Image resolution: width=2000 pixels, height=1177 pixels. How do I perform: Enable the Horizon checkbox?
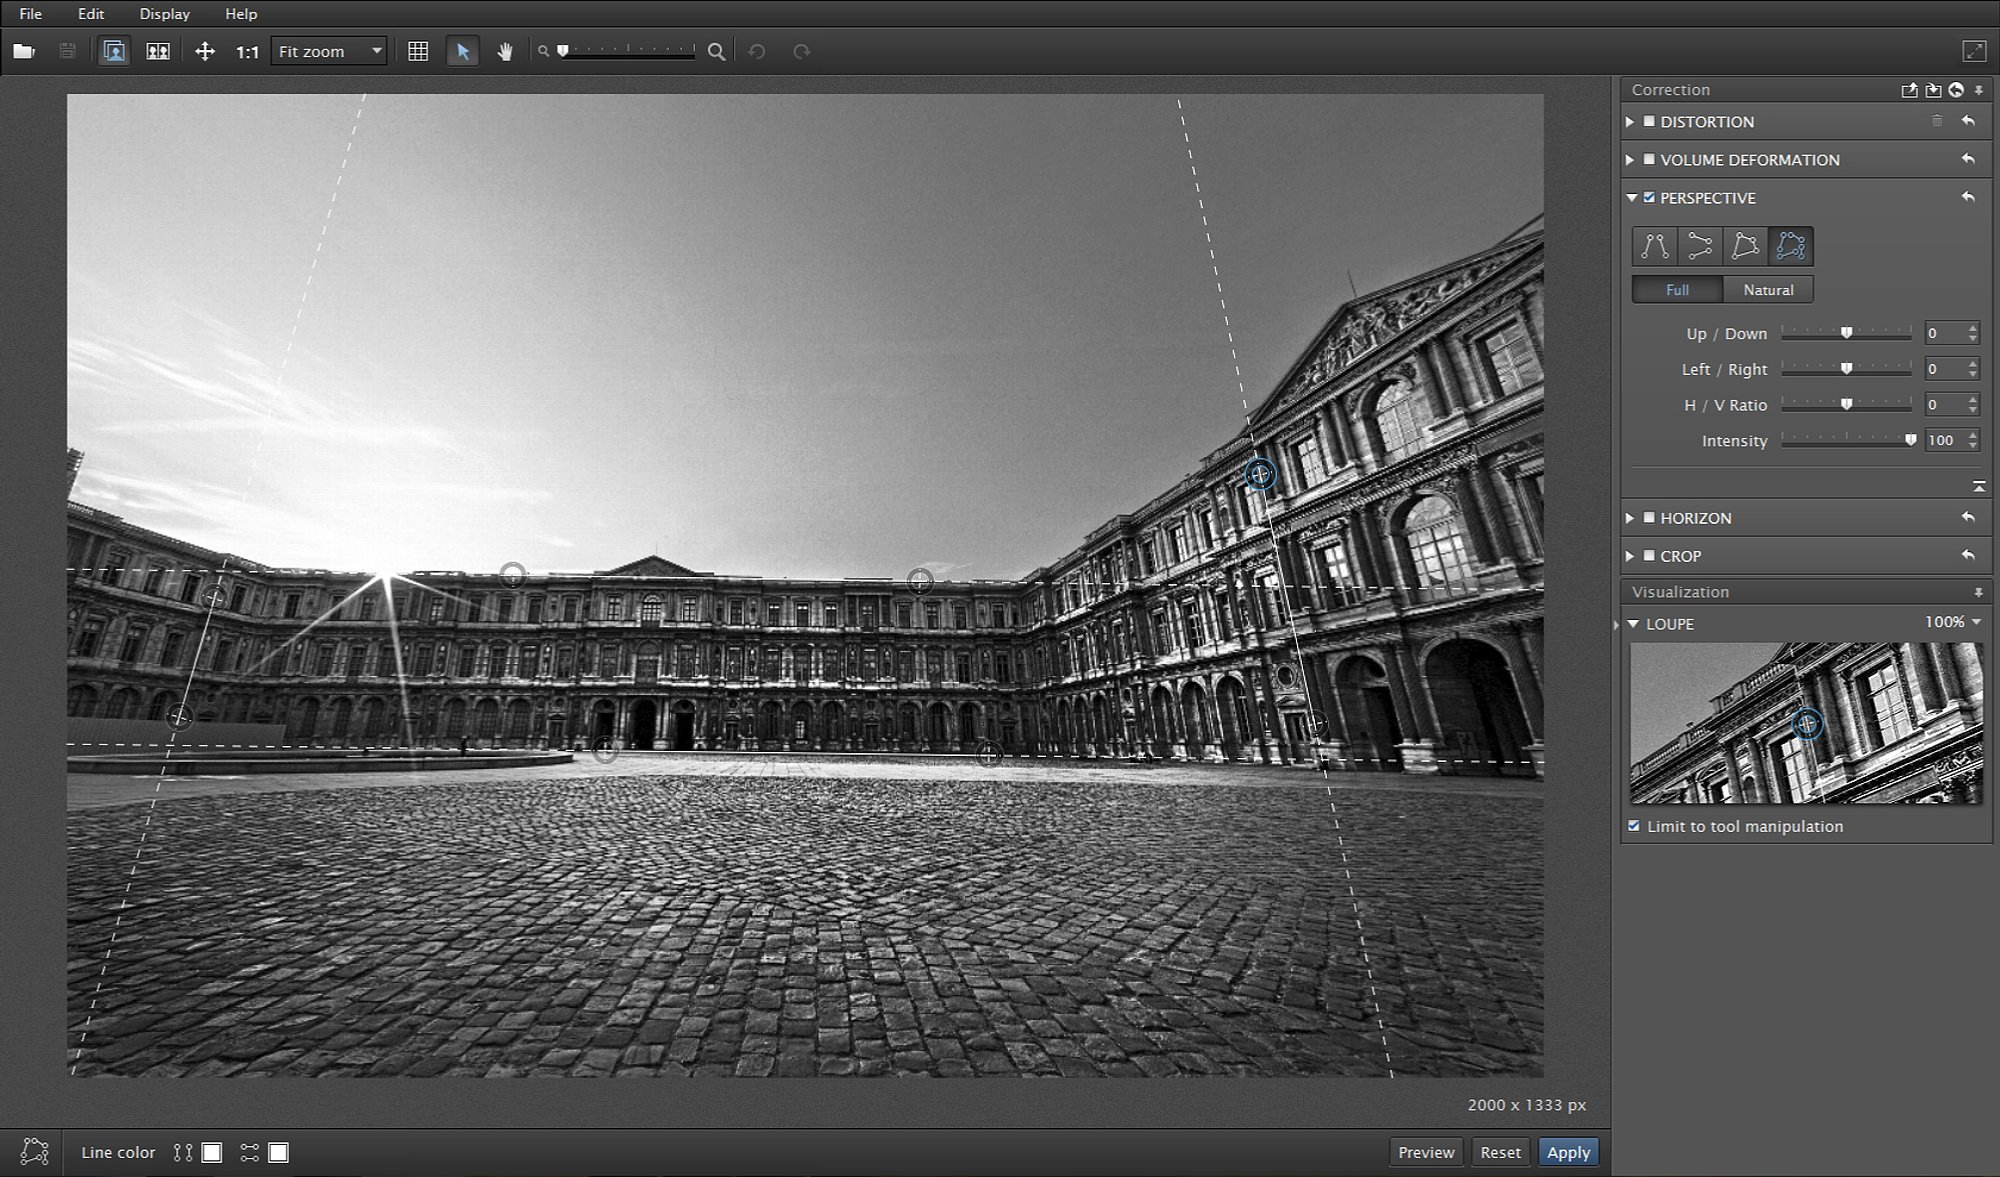click(1649, 518)
